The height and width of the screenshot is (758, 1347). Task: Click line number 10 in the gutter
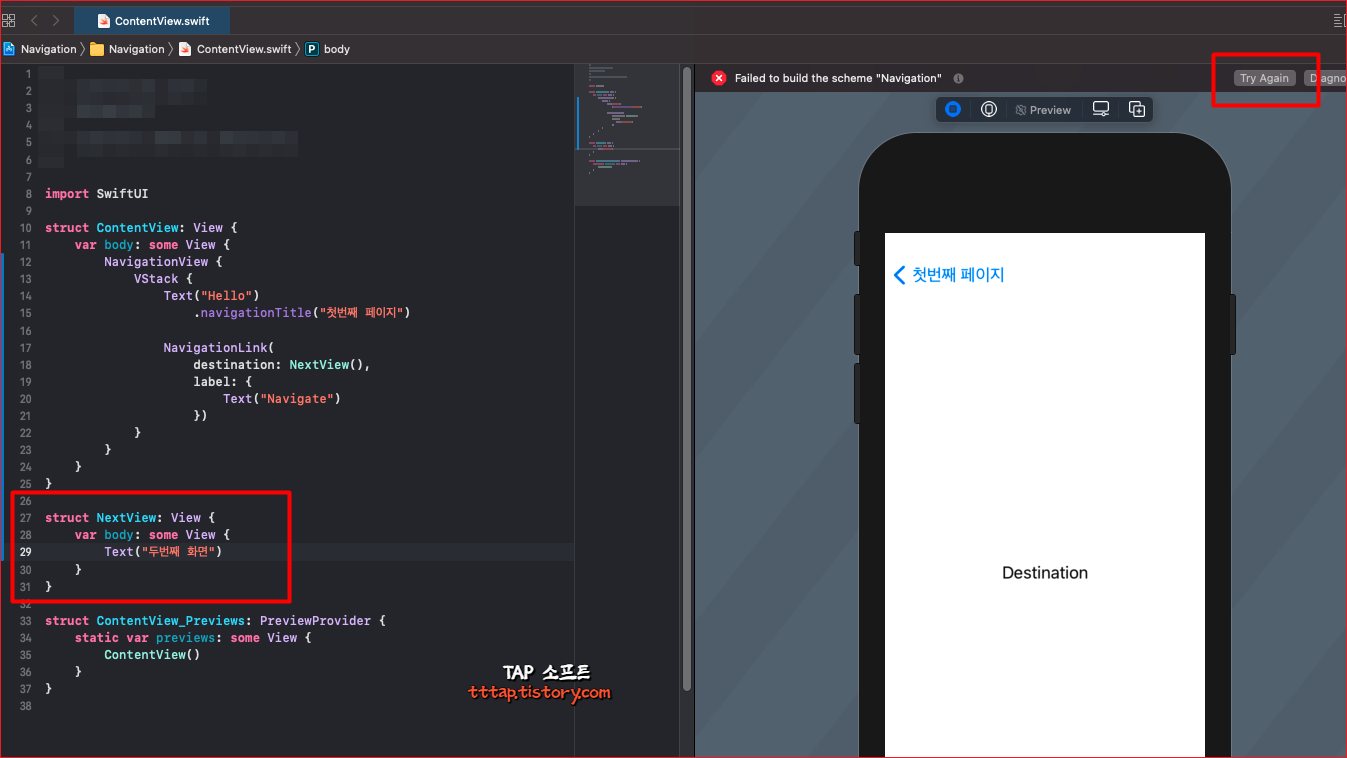tap(25, 228)
